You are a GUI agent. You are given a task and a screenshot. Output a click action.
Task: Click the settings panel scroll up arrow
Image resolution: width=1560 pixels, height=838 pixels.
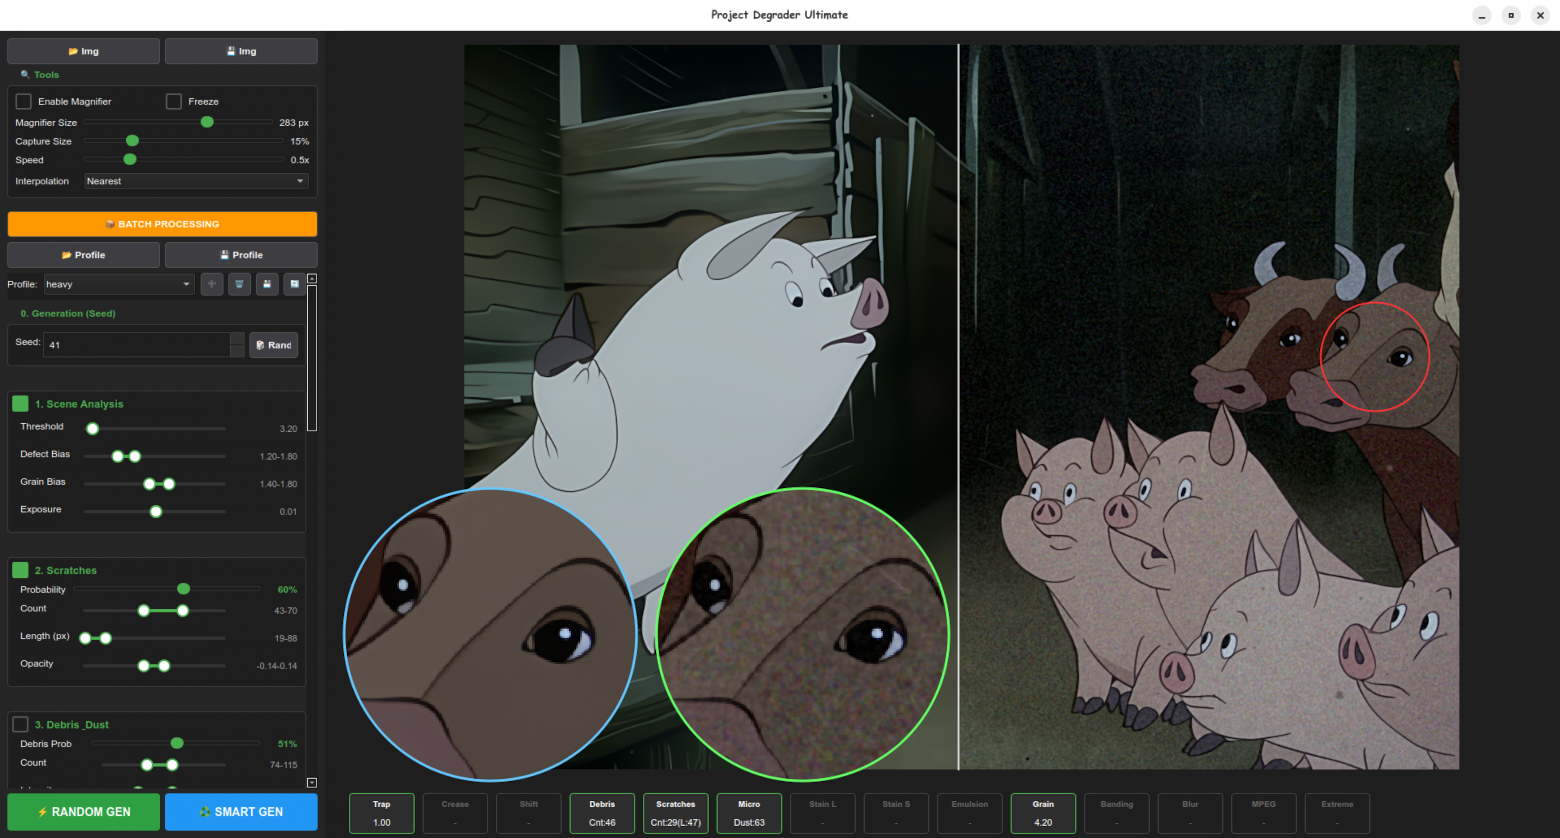point(312,278)
